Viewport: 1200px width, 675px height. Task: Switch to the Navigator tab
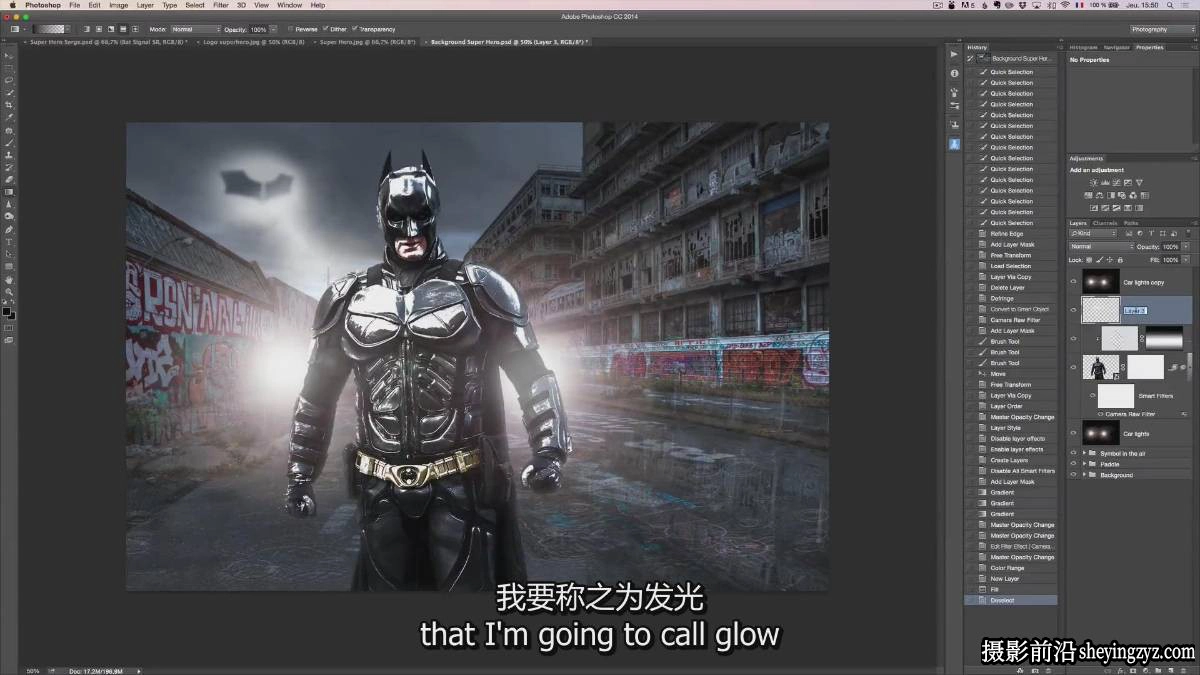pos(1117,47)
